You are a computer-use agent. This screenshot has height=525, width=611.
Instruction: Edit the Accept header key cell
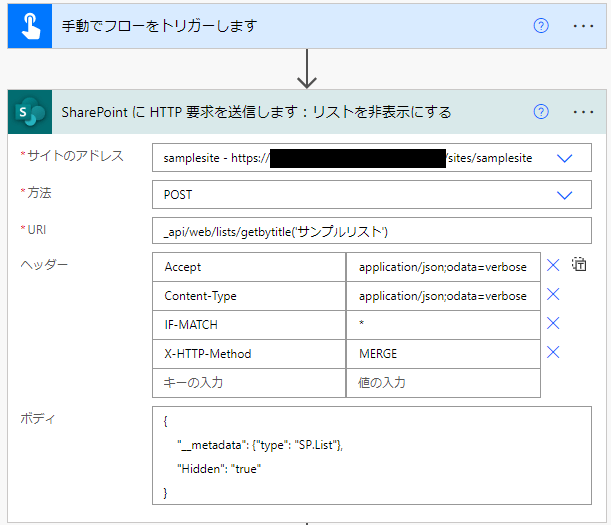[x=249, y=267]
